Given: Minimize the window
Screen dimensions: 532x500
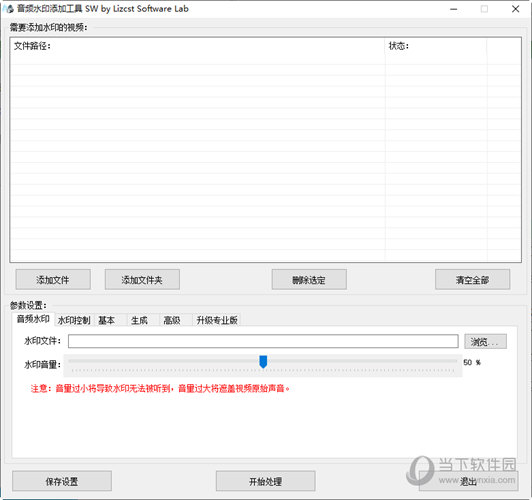Looking at the screenshot, I should [454, 9].
